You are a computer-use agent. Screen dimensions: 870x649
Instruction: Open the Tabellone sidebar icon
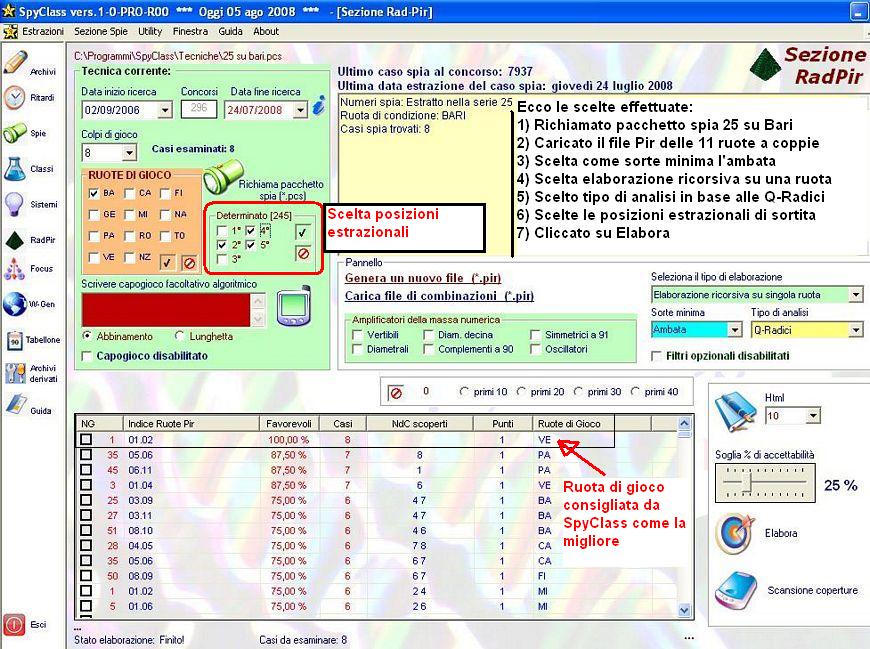(14, 340)
